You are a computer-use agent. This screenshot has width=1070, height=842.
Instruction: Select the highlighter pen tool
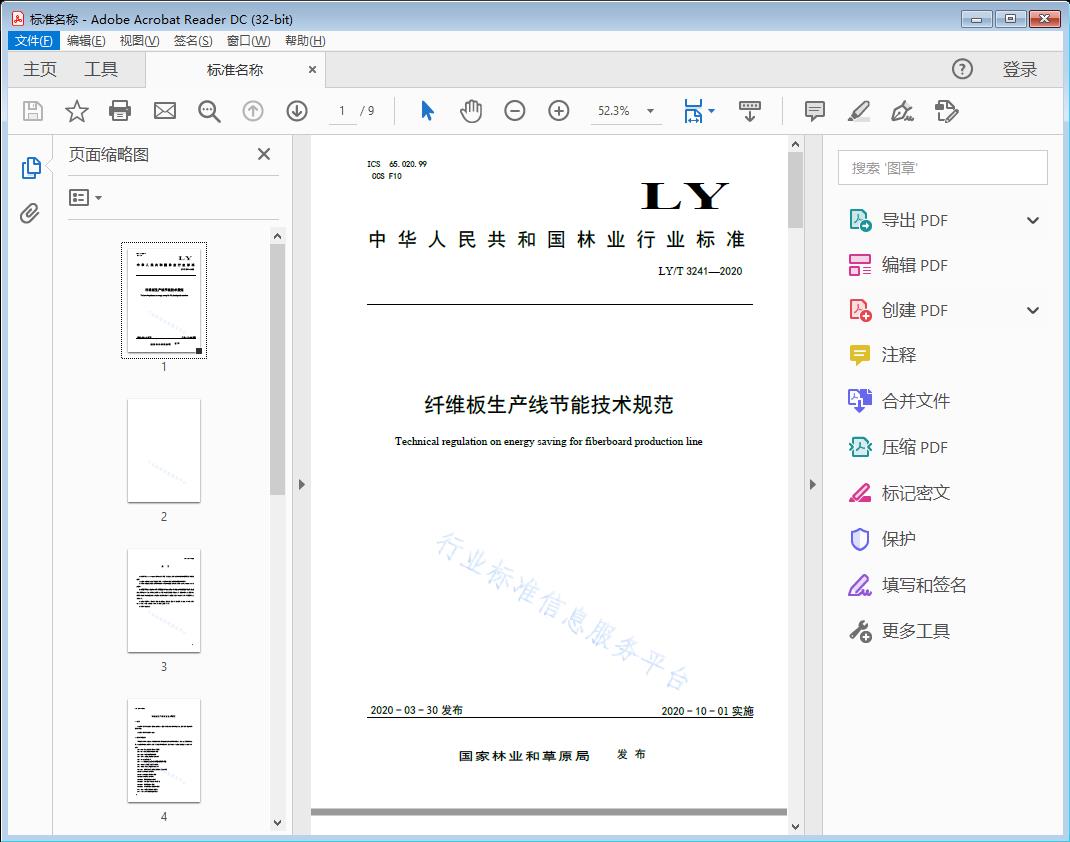point(858,111)
